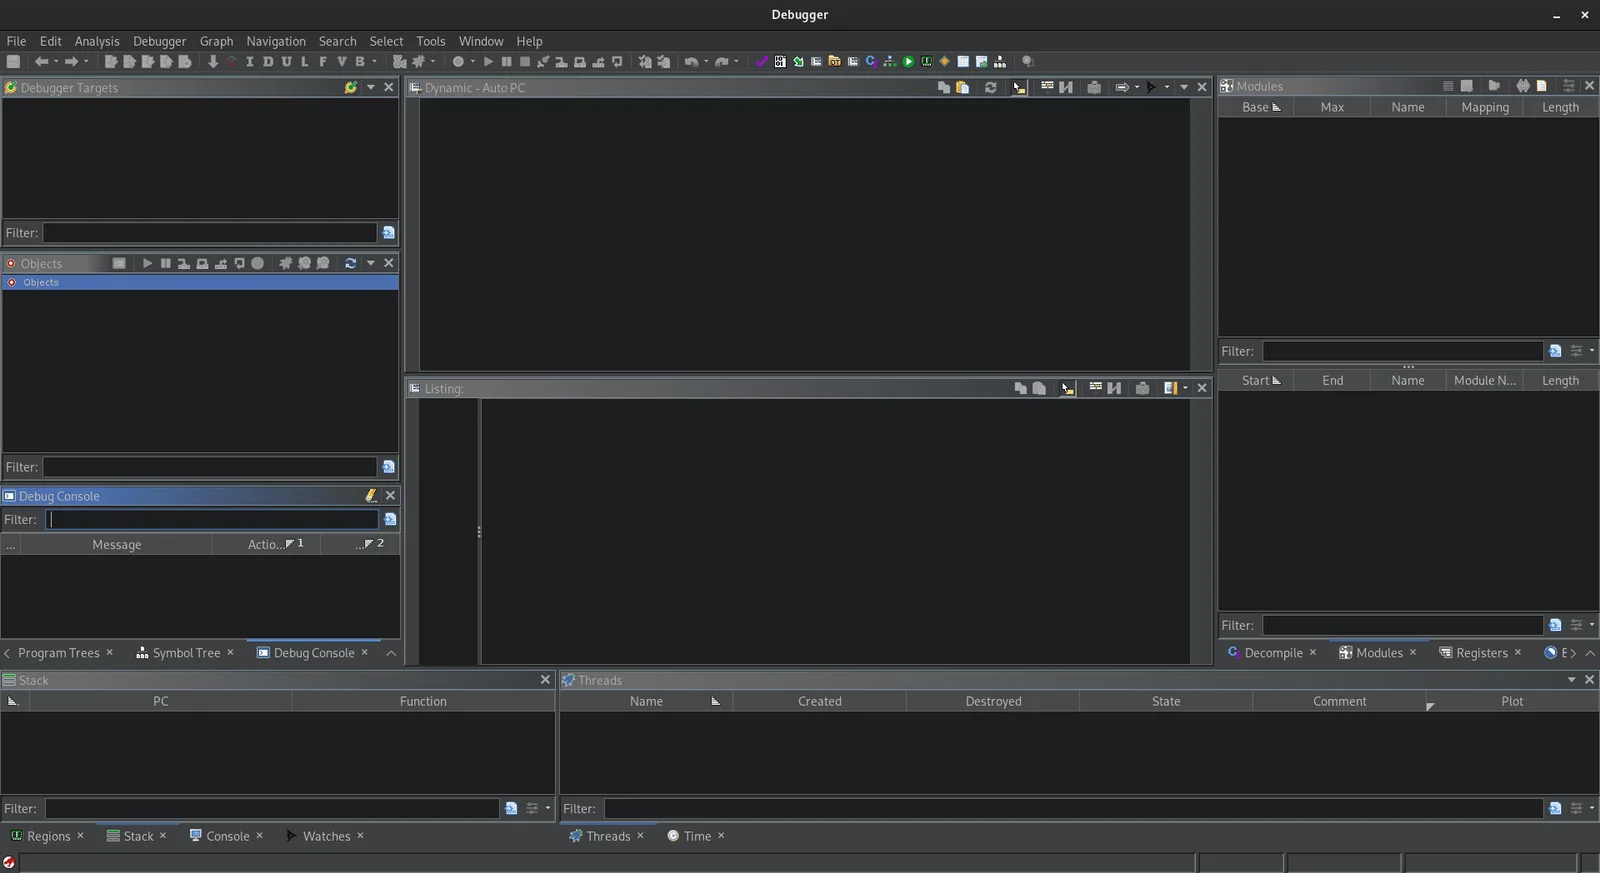The height and width of the screenshot is (873, 1600).
Task: Switch to the Symbol Tree tab
Action: click(x=186, y=653)
